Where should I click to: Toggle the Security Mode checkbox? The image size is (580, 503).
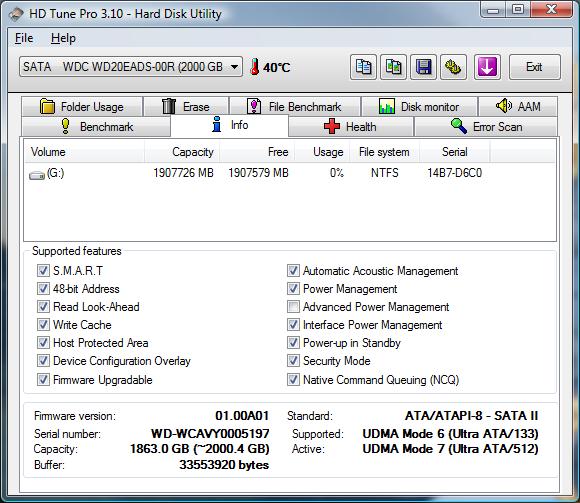click(x=293, y=361)
